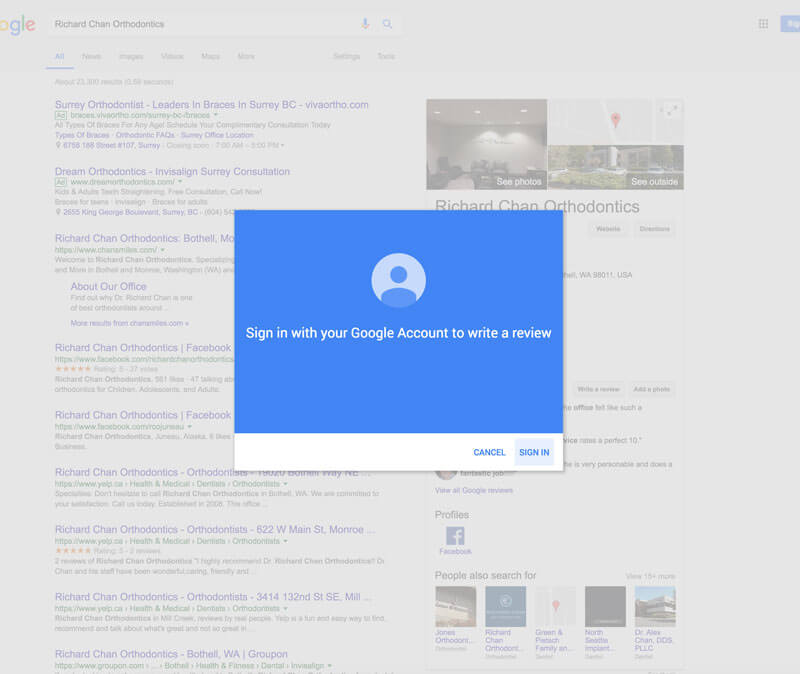The height and width of the screenshot is (674, 800).
Task: Click View all Google reviews
Action: pyautogui.click(x=473, y=490)
